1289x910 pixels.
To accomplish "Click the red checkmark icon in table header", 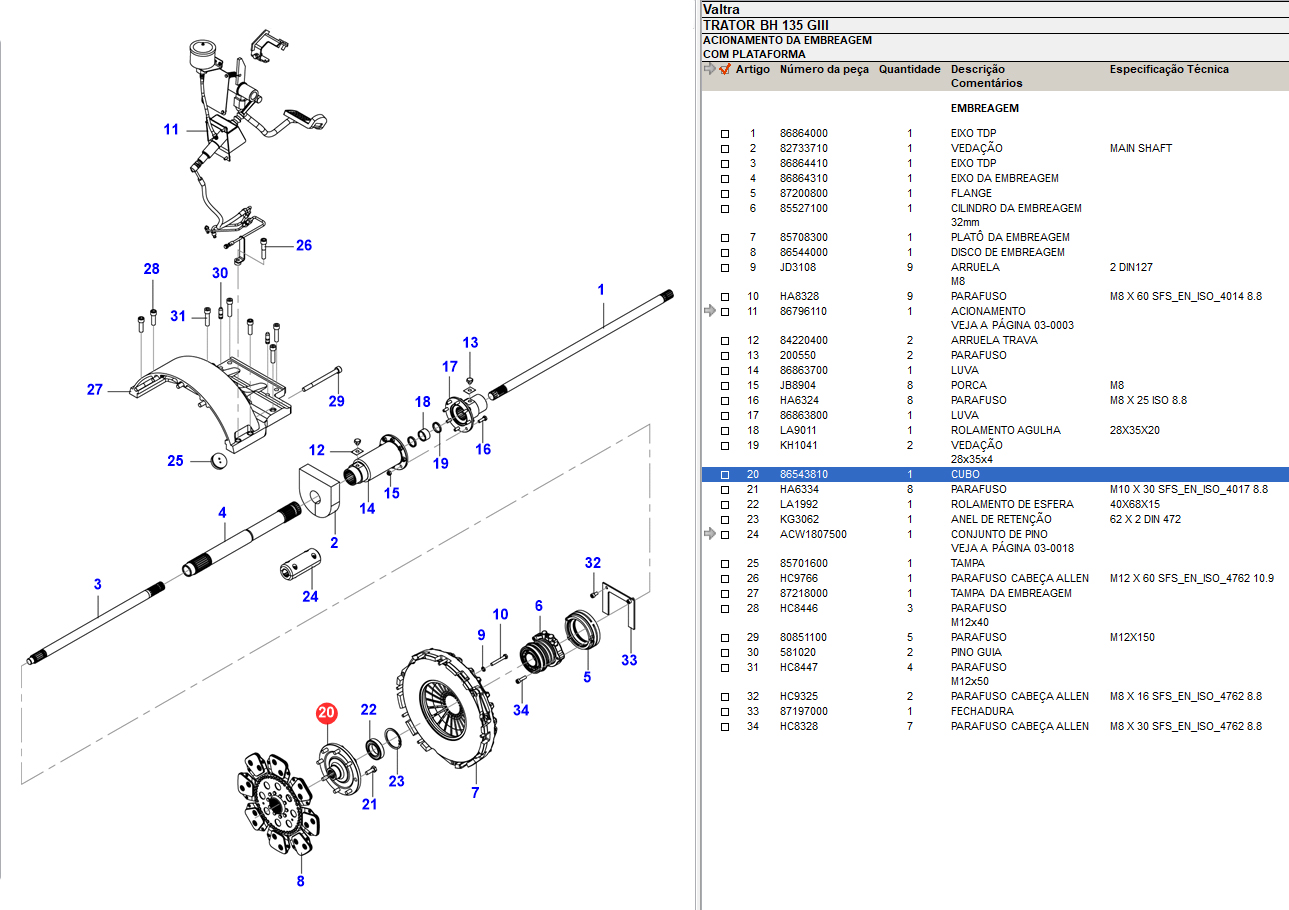I will [x=726, y=70].
